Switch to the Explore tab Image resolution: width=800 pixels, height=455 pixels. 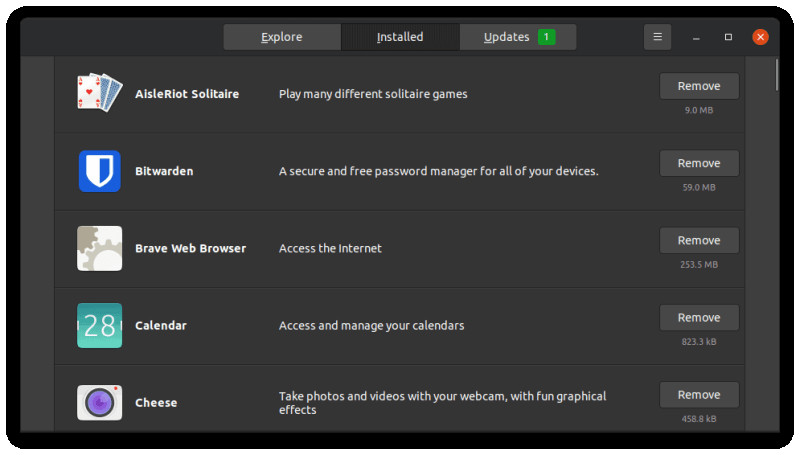tap(282, 37)
